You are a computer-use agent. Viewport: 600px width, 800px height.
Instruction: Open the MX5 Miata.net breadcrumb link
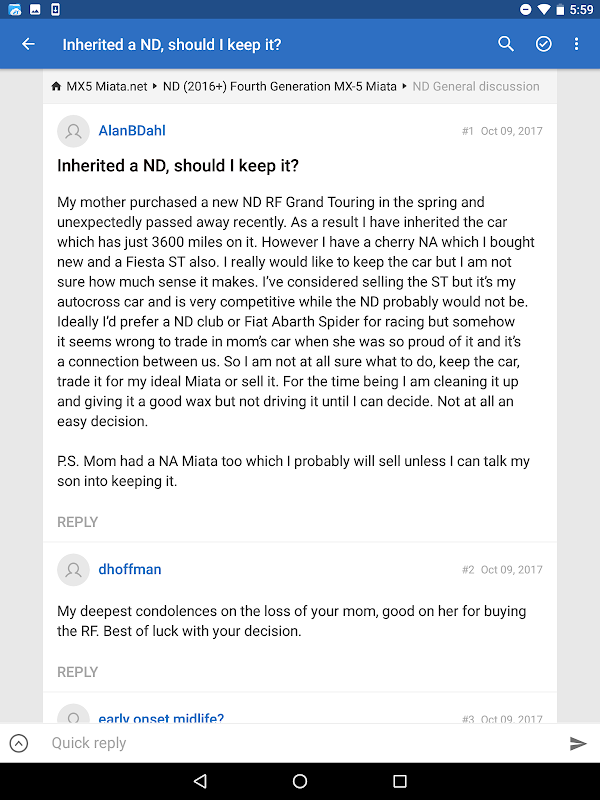point(106,87)
